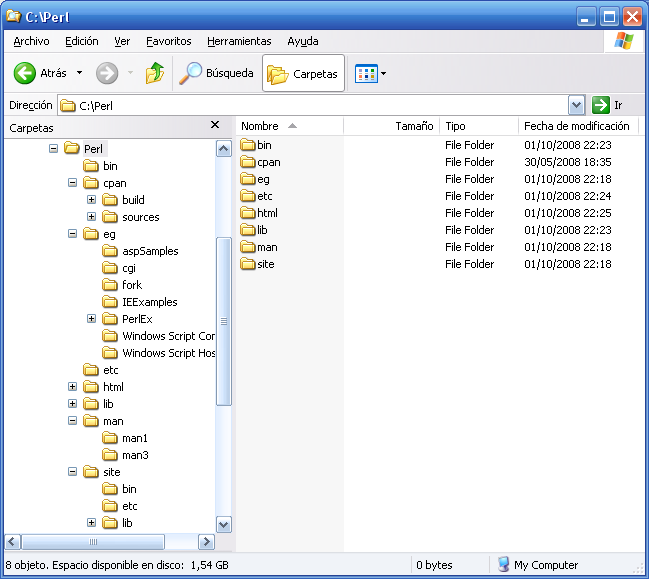The image size is (649, 579).
Task: Click inside the Dirección address field
Action: point(319,106)
